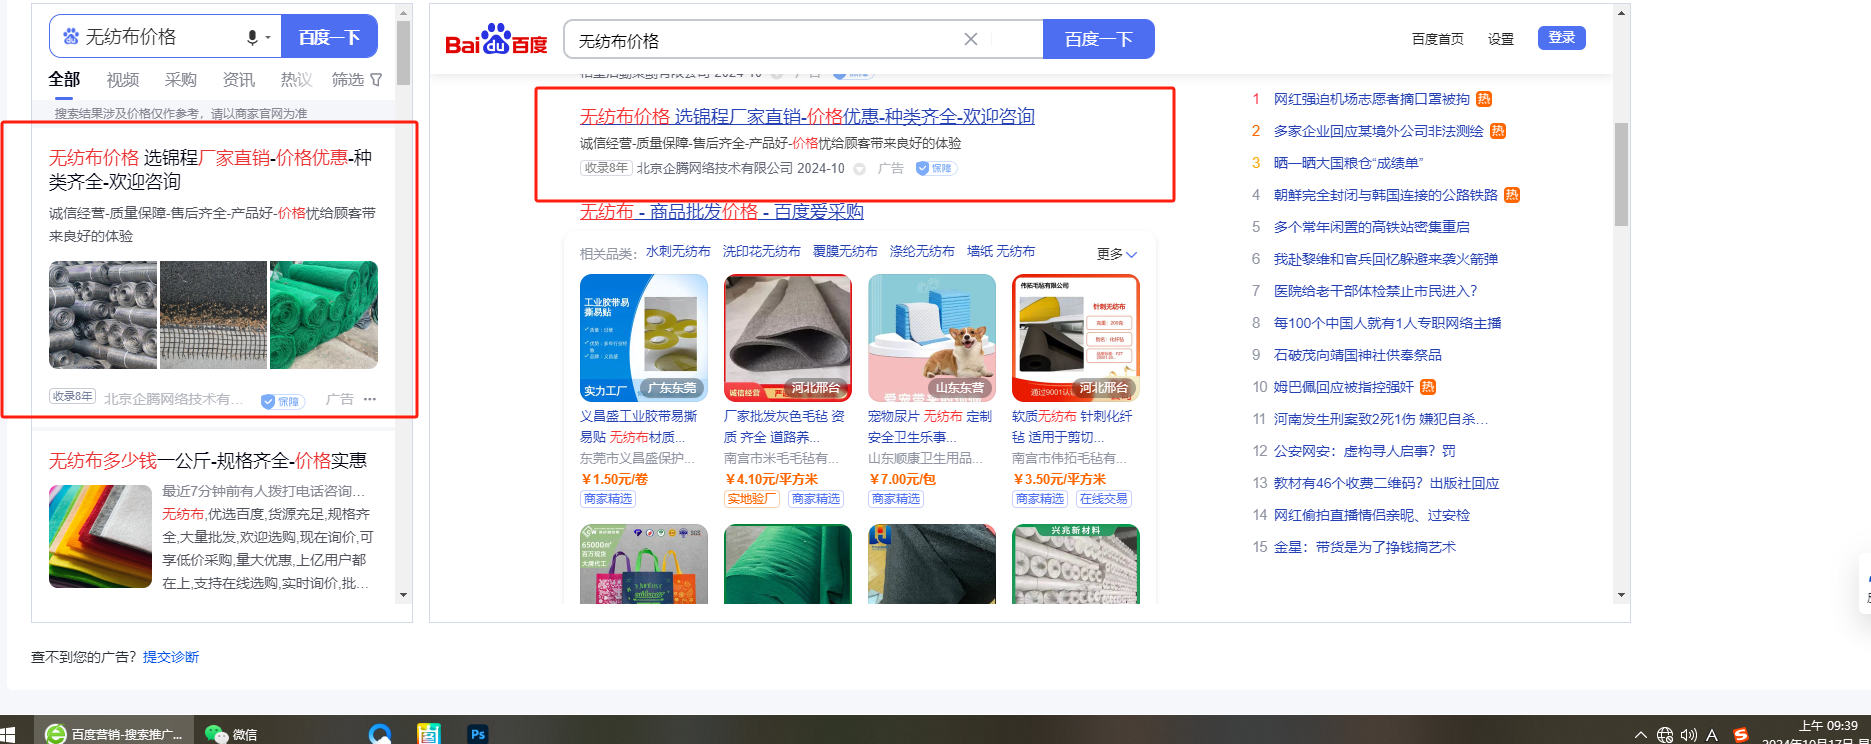Viewport: 1871px width, 744px height.
Task: Switch to the 全部 tab
Action: pos(64,79)
